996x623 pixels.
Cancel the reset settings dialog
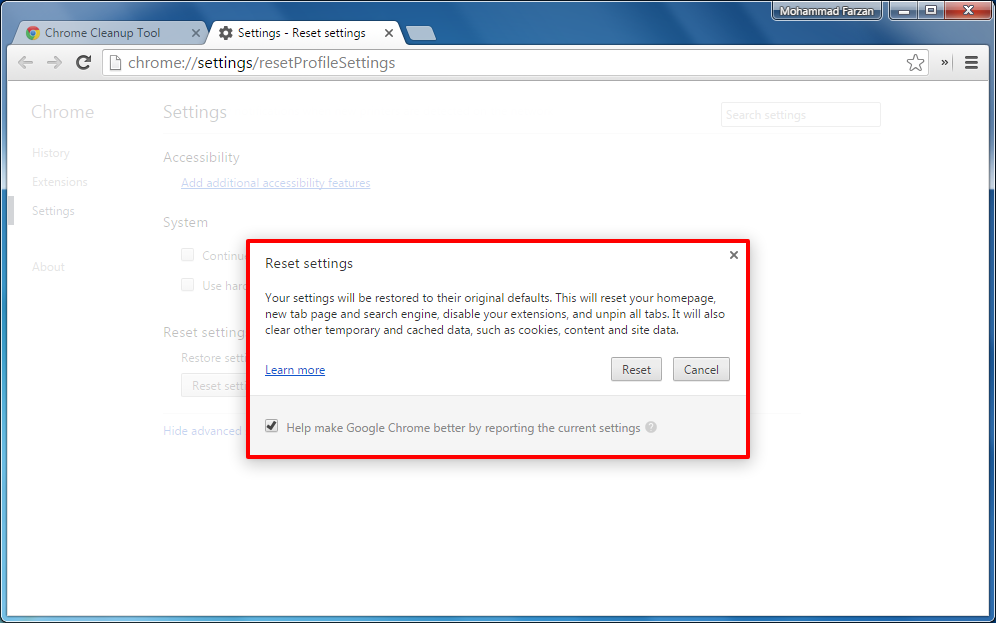pos(701,370)
